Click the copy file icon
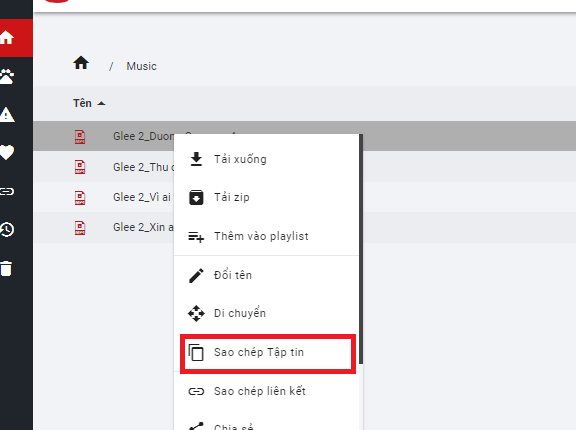Image resolution: width=576 pixels, height=430 pixels. click(x=196, y=353)
